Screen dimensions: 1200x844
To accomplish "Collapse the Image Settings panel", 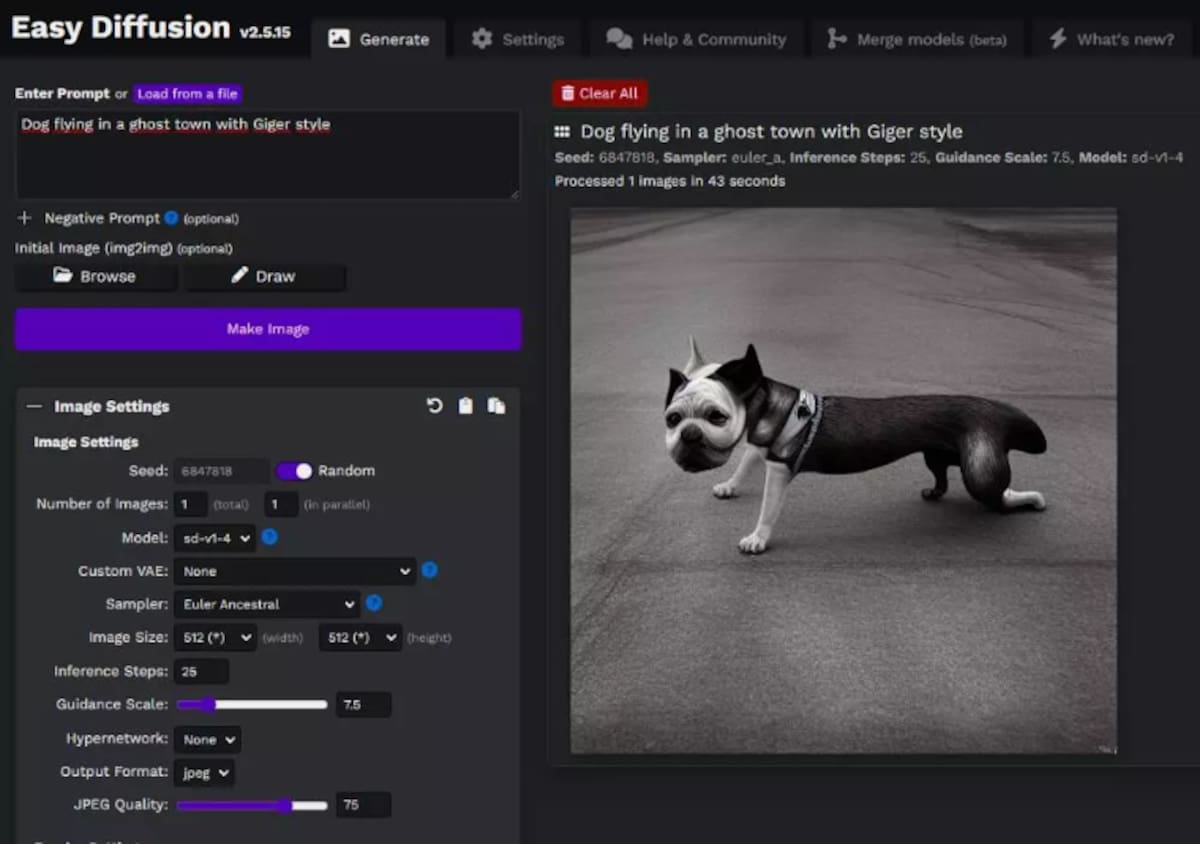I will tap(35, 407).
